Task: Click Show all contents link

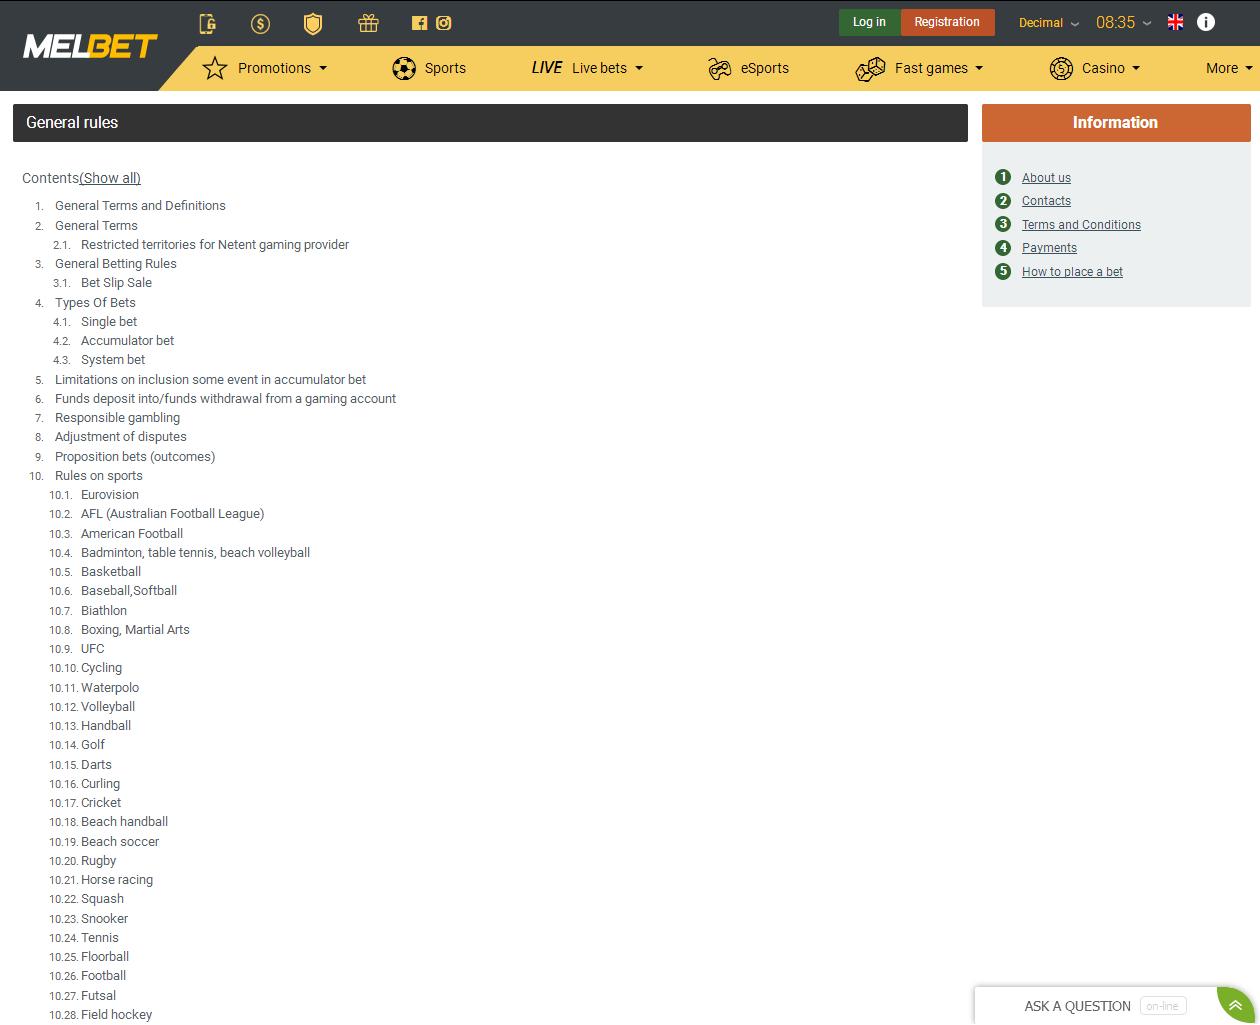Action: point(110,178)
